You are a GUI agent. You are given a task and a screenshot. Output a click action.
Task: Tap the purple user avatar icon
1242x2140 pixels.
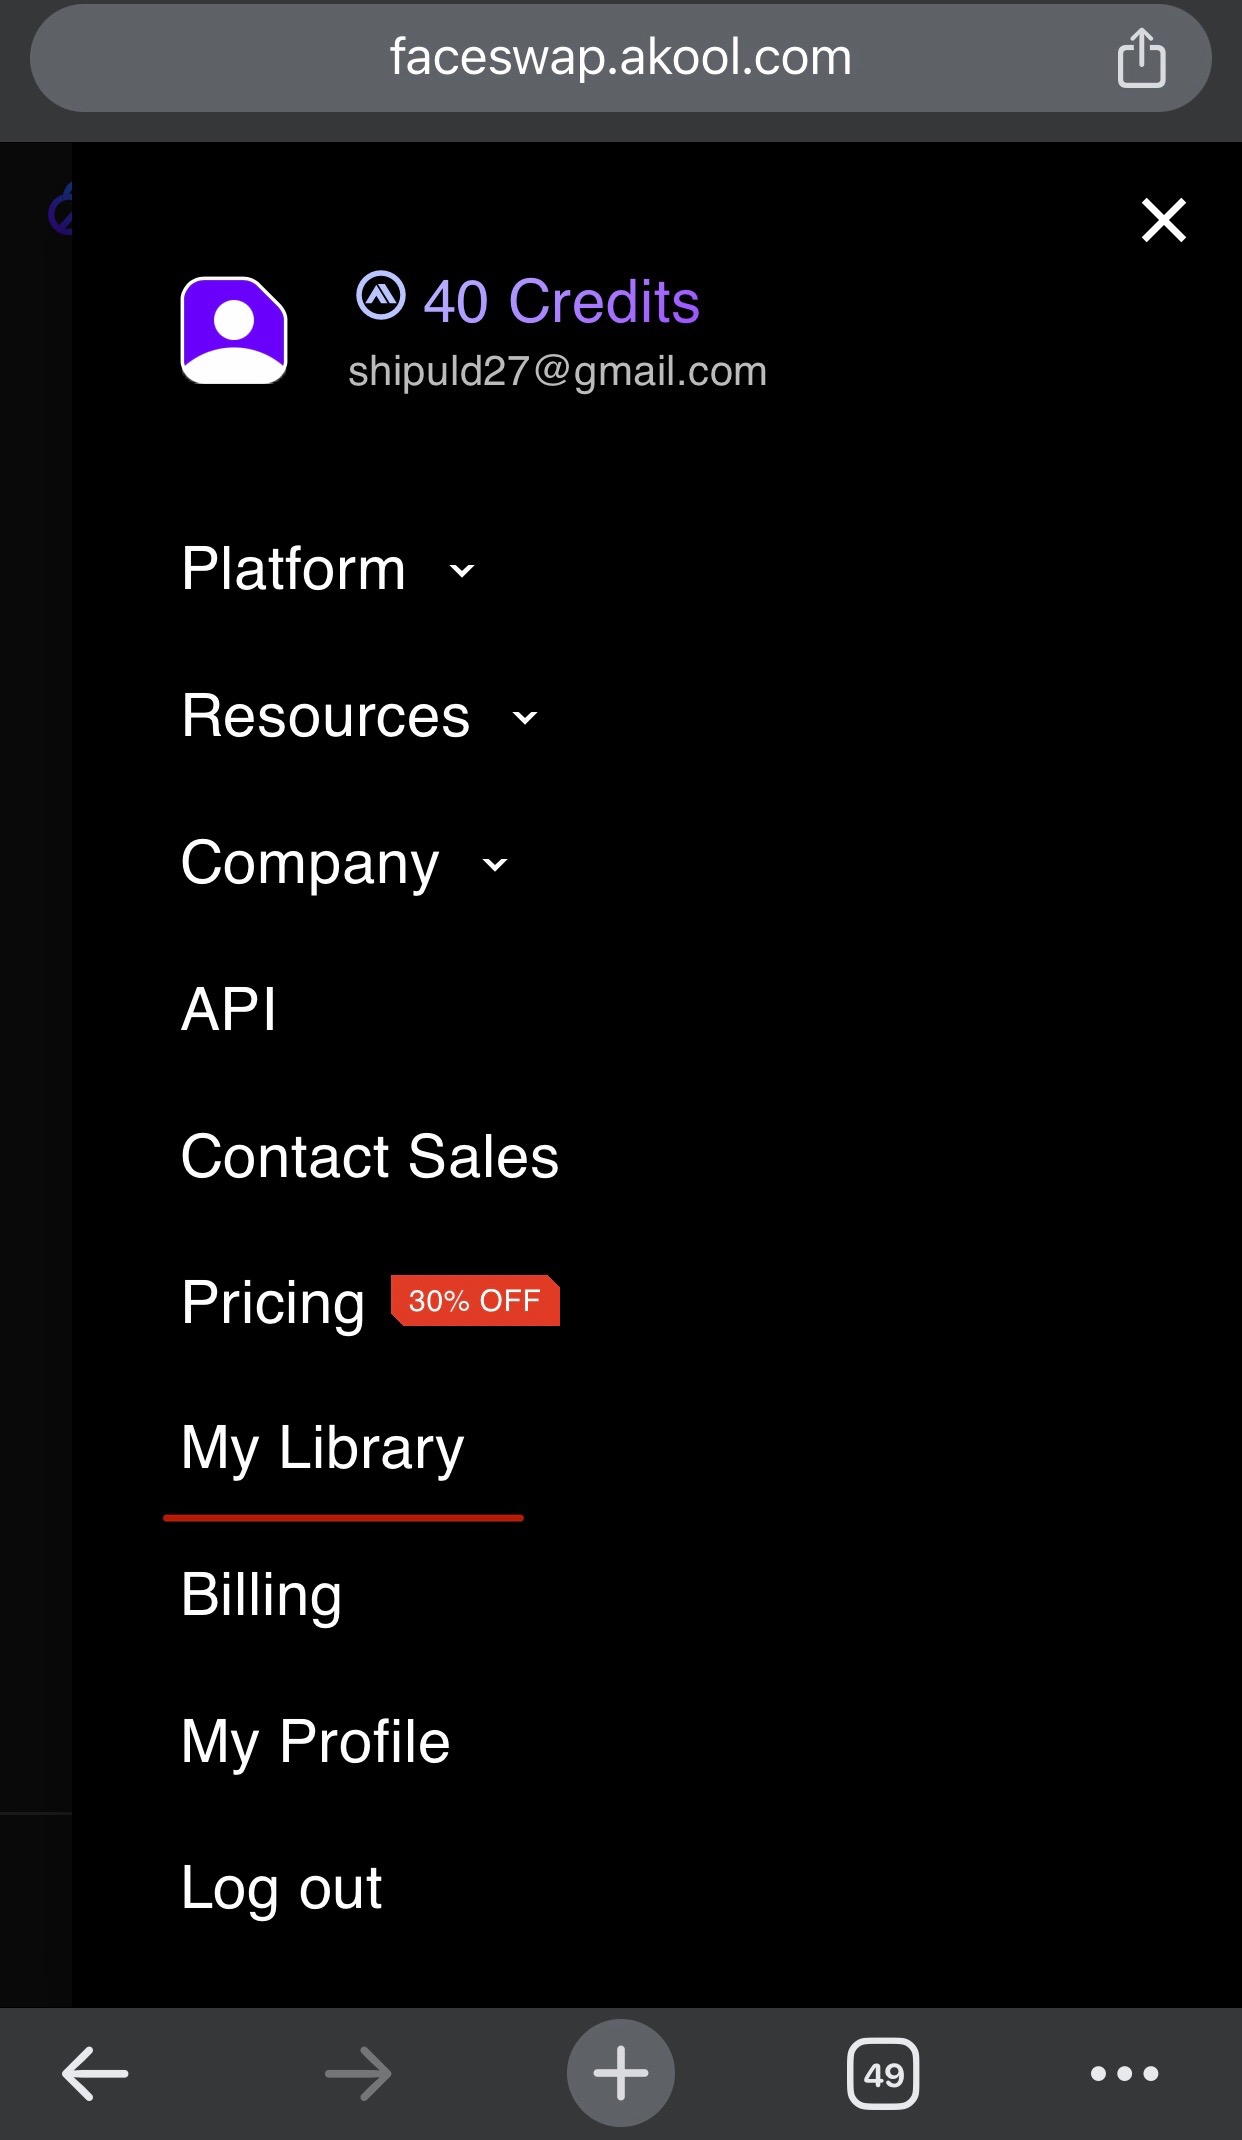pos(234,330)
